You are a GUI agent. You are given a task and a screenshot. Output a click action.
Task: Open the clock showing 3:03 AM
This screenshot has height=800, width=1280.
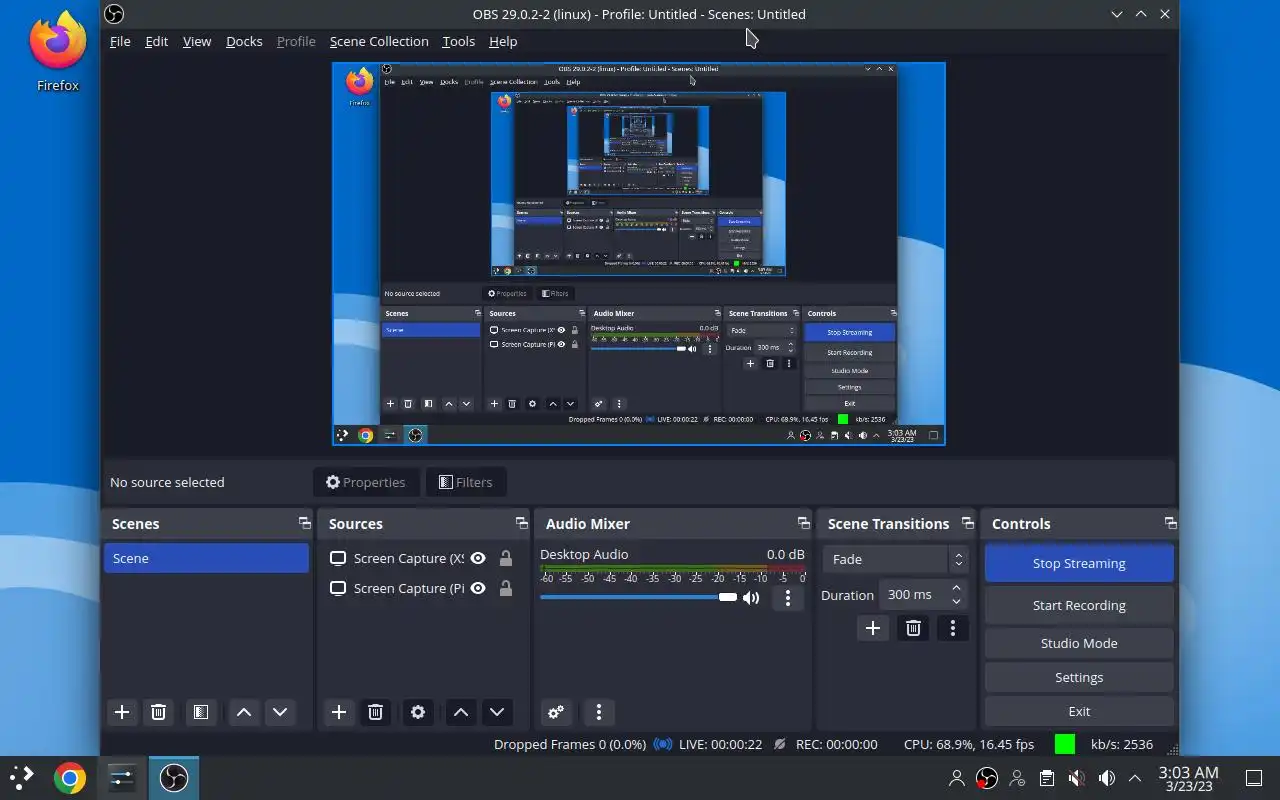1188,778
